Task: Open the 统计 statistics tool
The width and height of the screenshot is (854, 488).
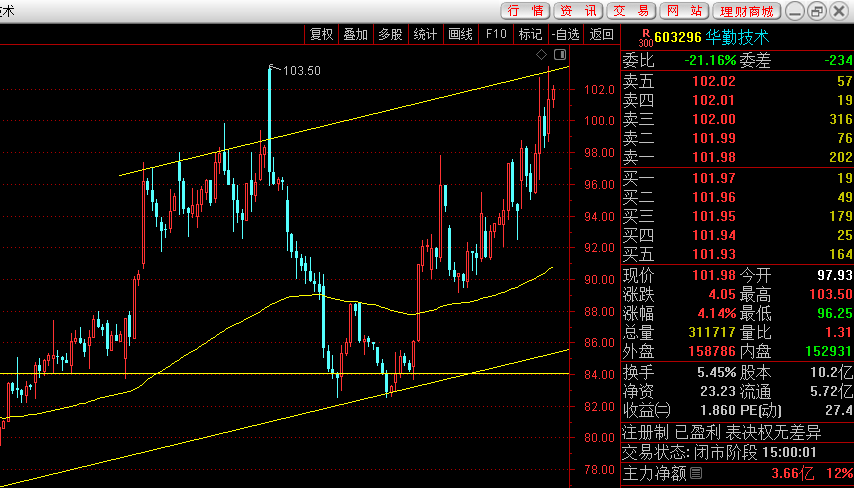Action: [425, 34]
